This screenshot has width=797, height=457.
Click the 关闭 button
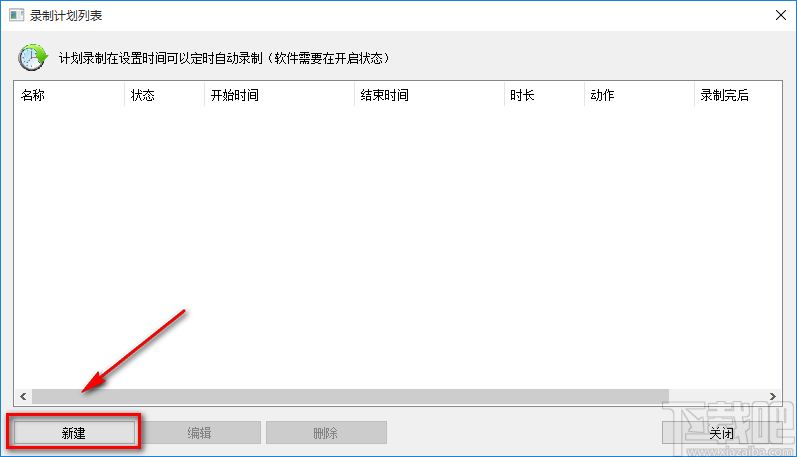(722, 433)
